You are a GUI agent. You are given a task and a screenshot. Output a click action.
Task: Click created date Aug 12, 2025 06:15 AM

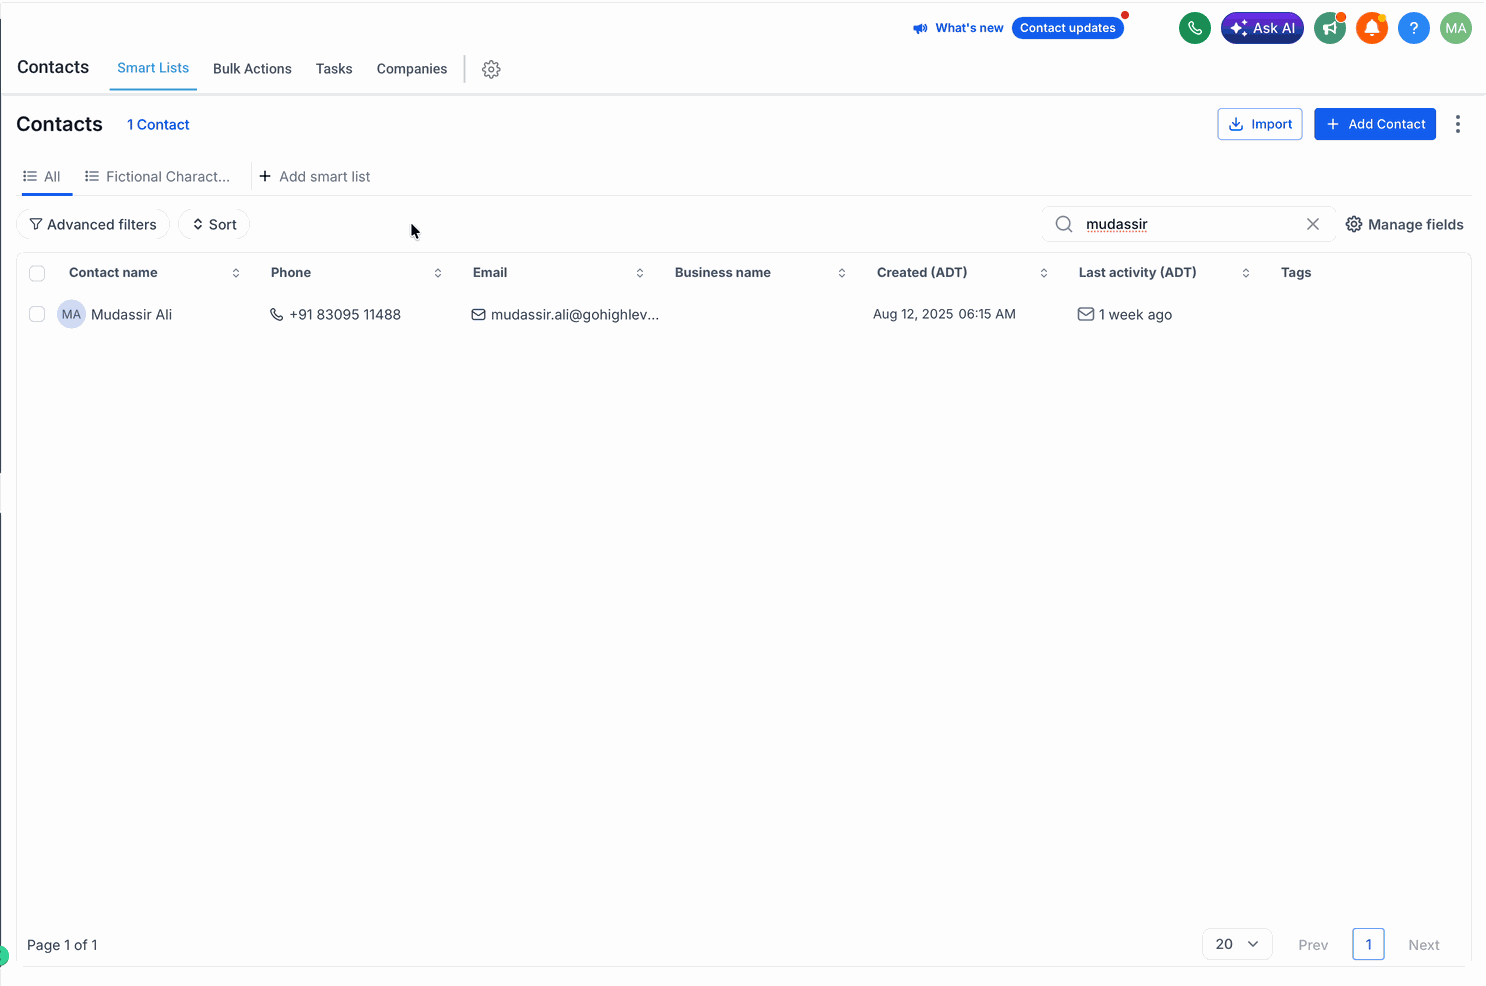tap(944, 314)
